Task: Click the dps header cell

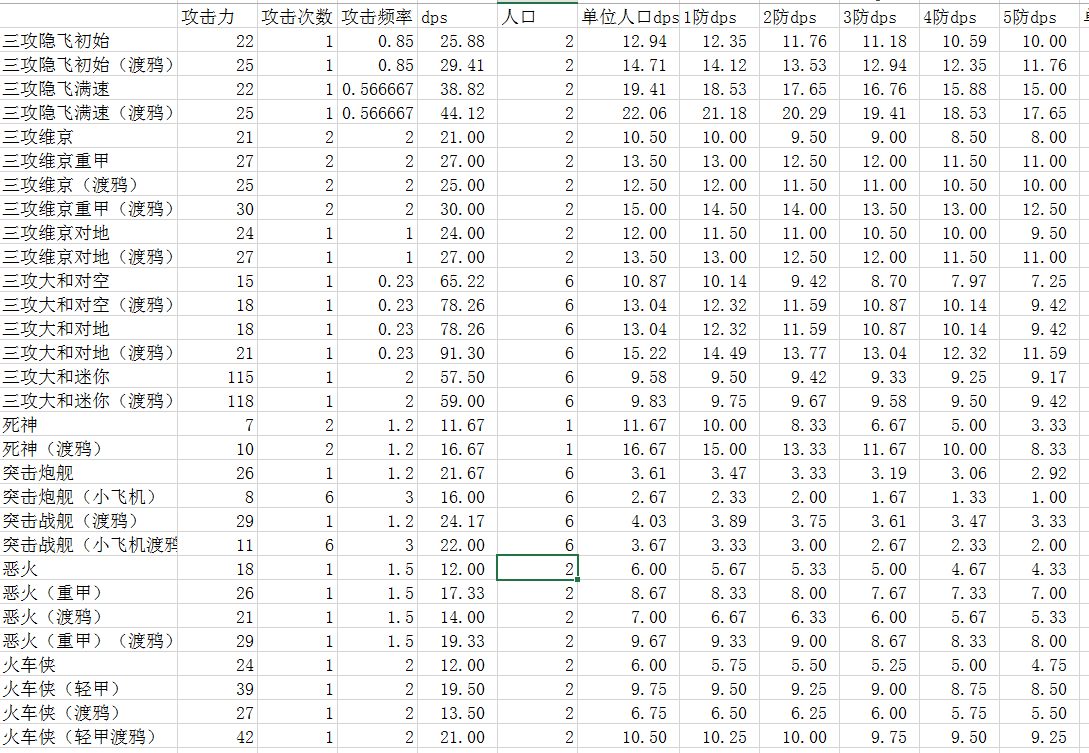Action: tap(457, 17)
